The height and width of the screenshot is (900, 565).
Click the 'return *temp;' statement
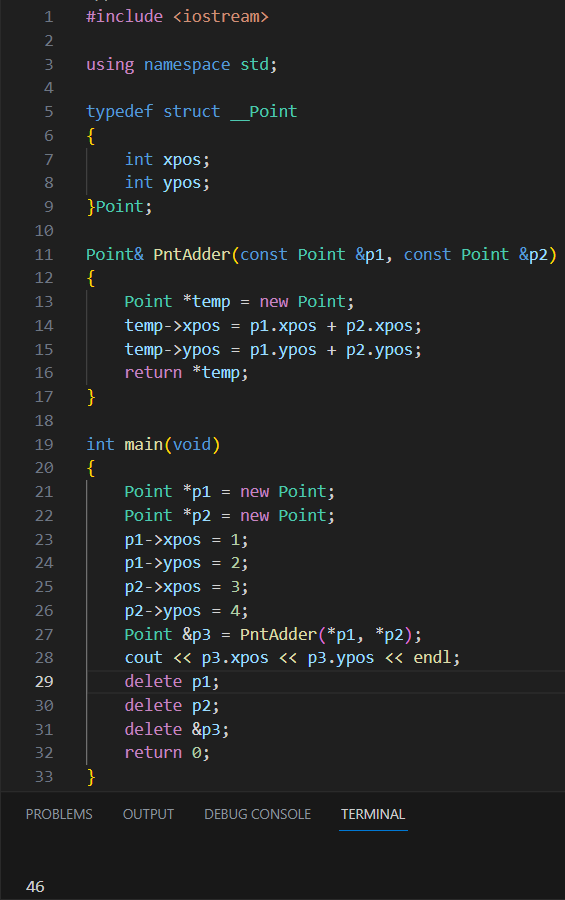click(x=187, y=373)
